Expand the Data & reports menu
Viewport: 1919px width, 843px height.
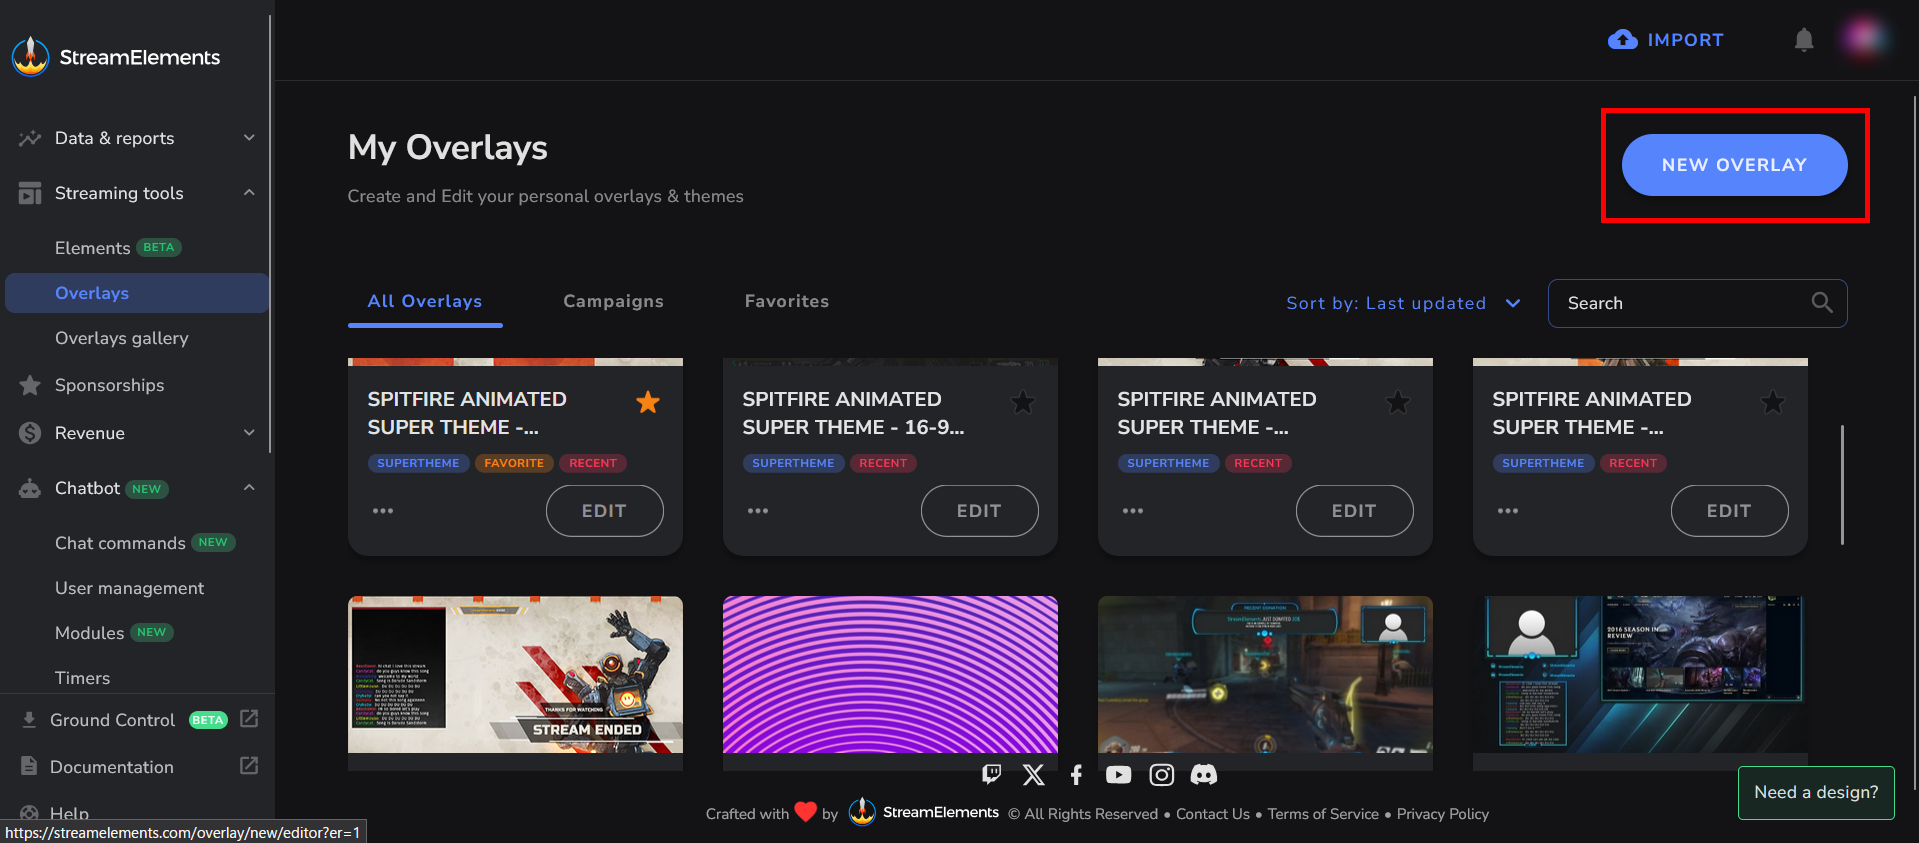click(249, 138)
